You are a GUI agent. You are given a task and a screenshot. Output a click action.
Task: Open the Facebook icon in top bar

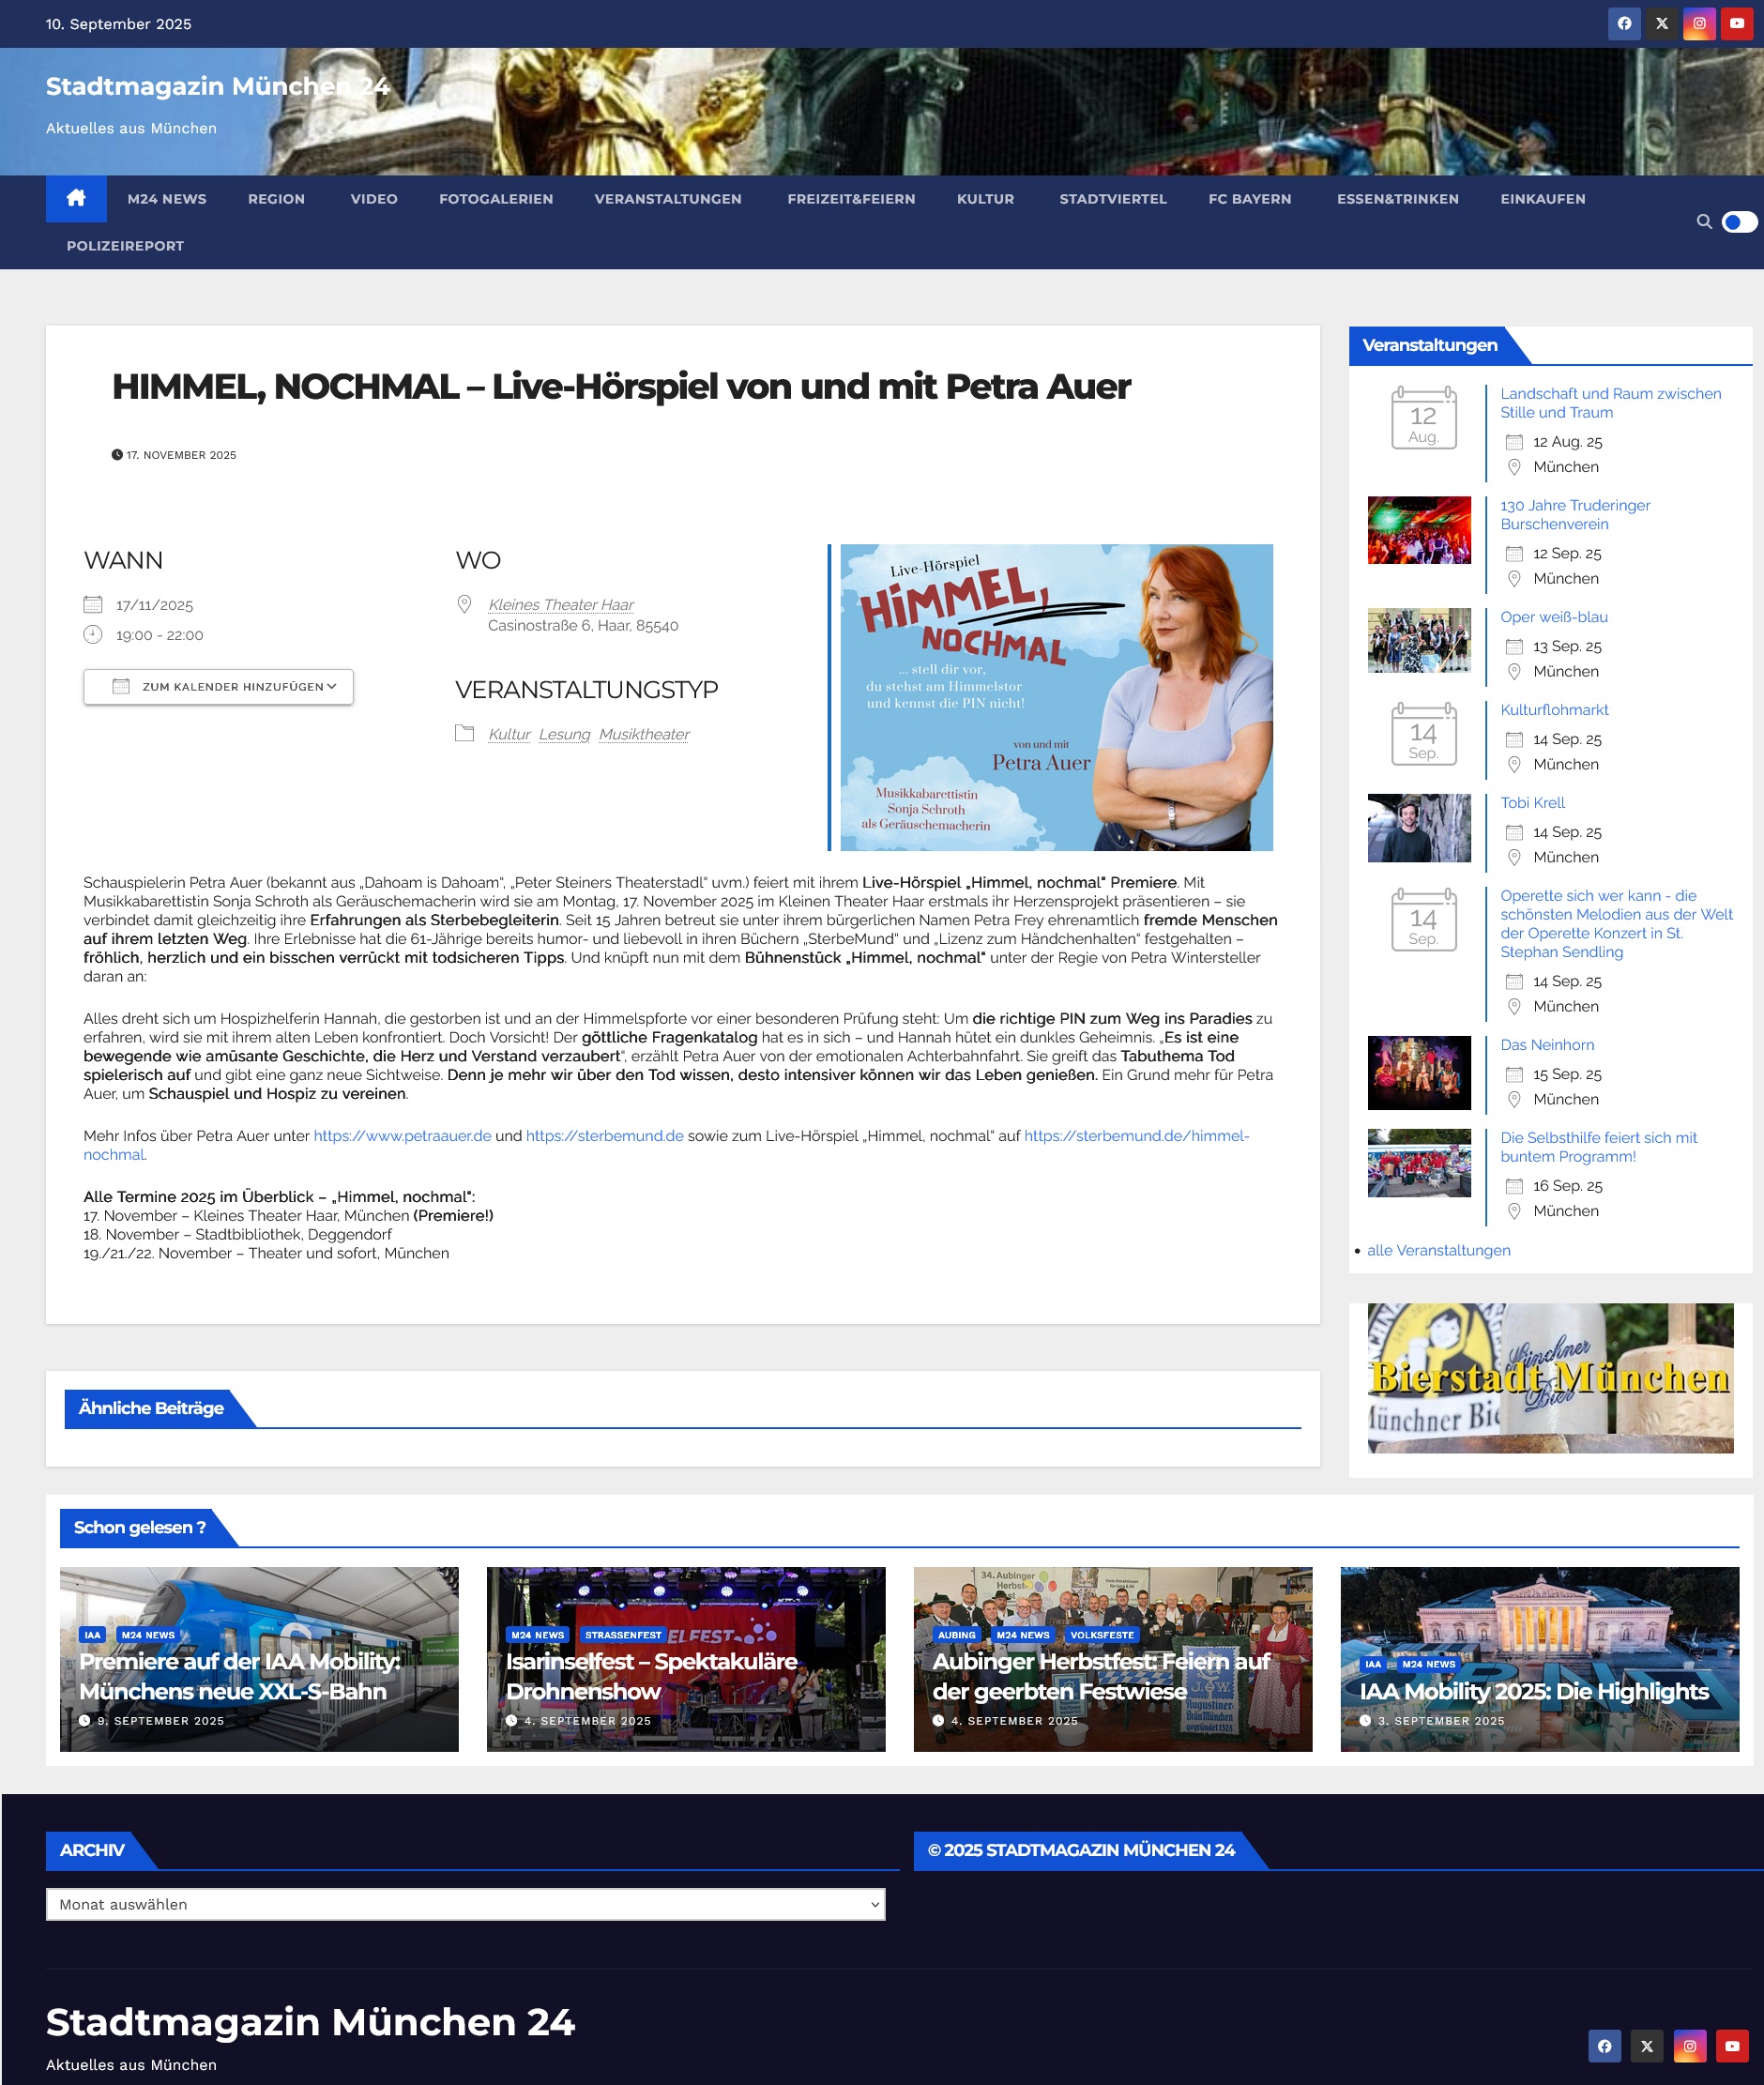coord(1624,23)
